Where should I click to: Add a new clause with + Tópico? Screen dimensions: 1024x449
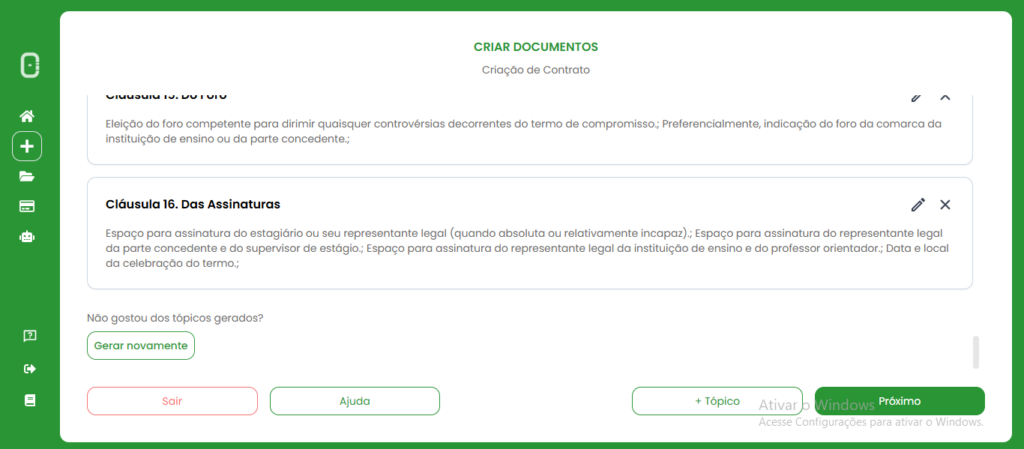[x=716, y=401]
